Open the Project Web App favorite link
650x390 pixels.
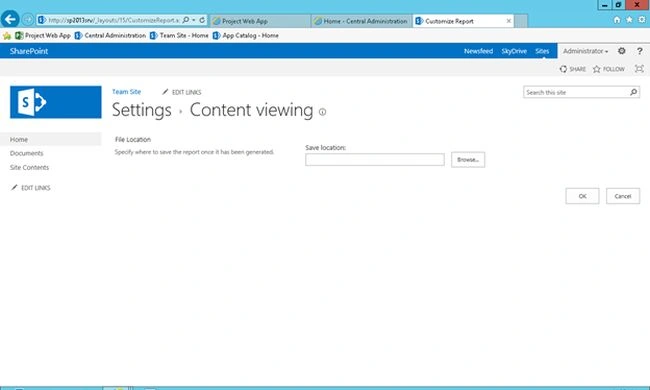coord(43,36)
